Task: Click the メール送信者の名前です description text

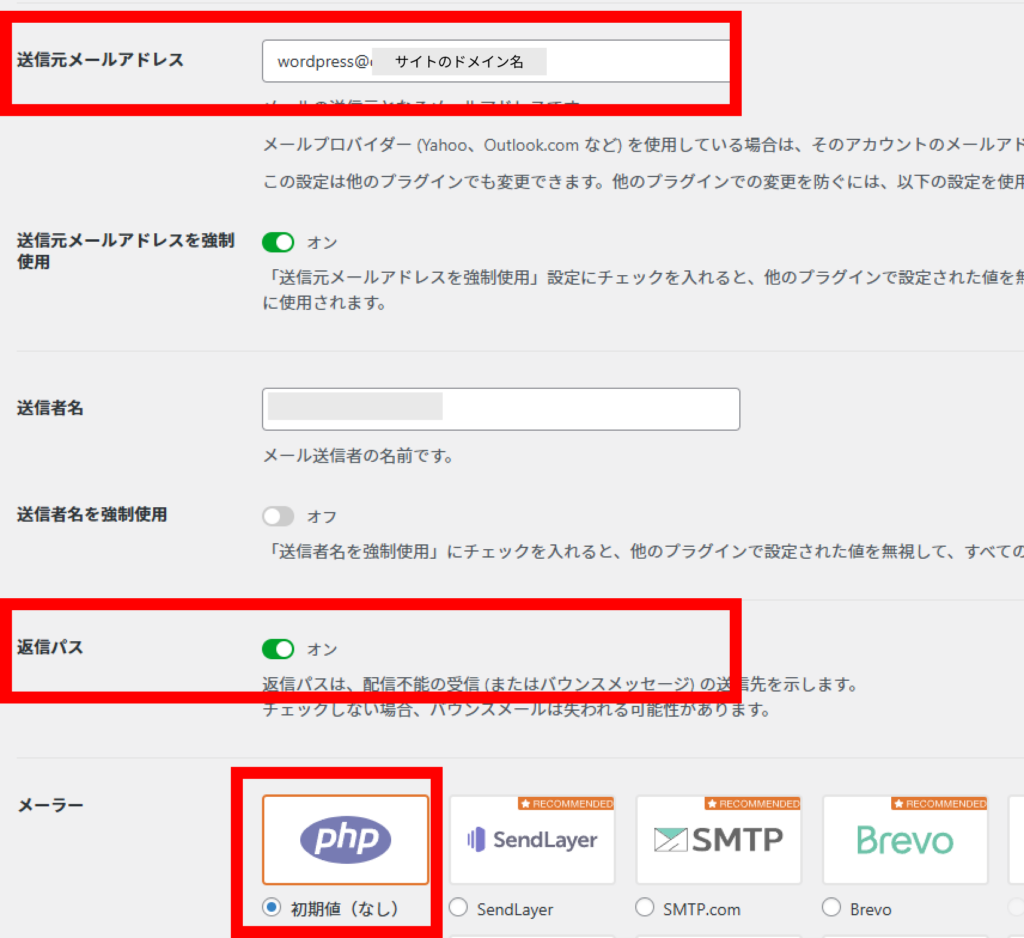Action: [358, 456]
